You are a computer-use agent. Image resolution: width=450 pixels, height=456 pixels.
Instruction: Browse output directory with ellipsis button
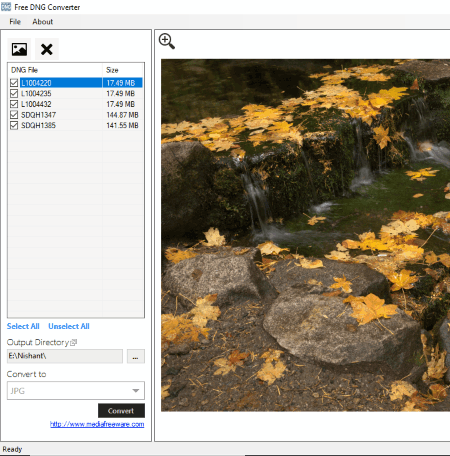136,356
